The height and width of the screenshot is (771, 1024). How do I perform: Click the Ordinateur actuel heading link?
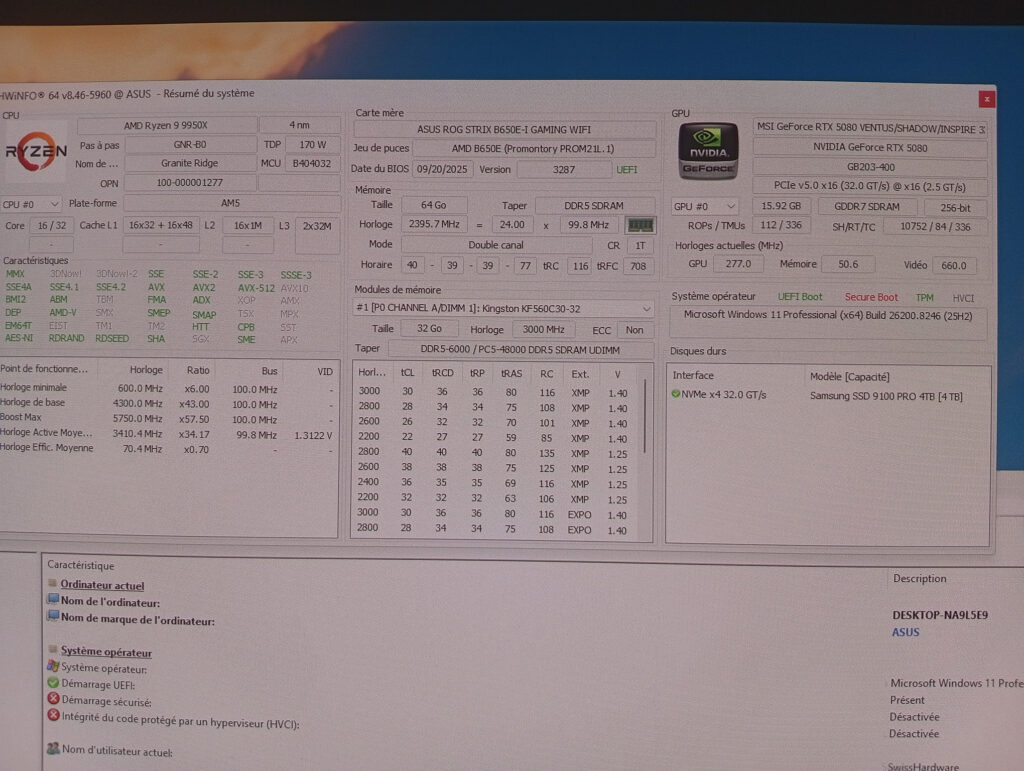103,585
